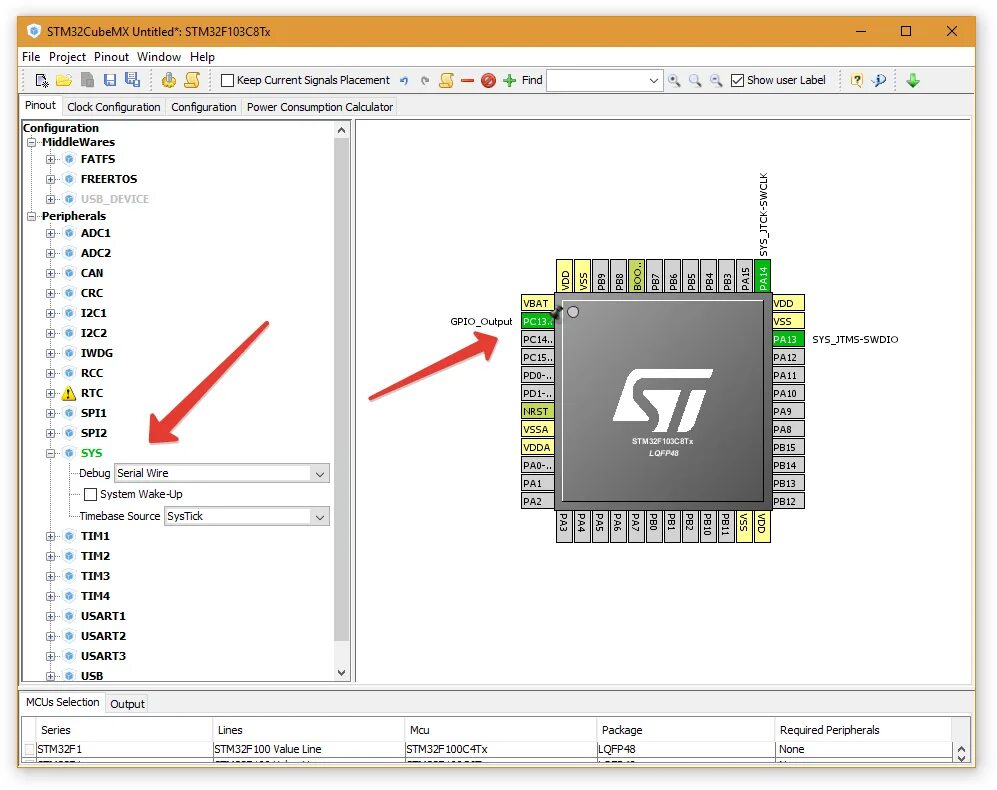Screen dimensions: 997x790
Task: Click the NRST pin on chip
Action: 538,412
